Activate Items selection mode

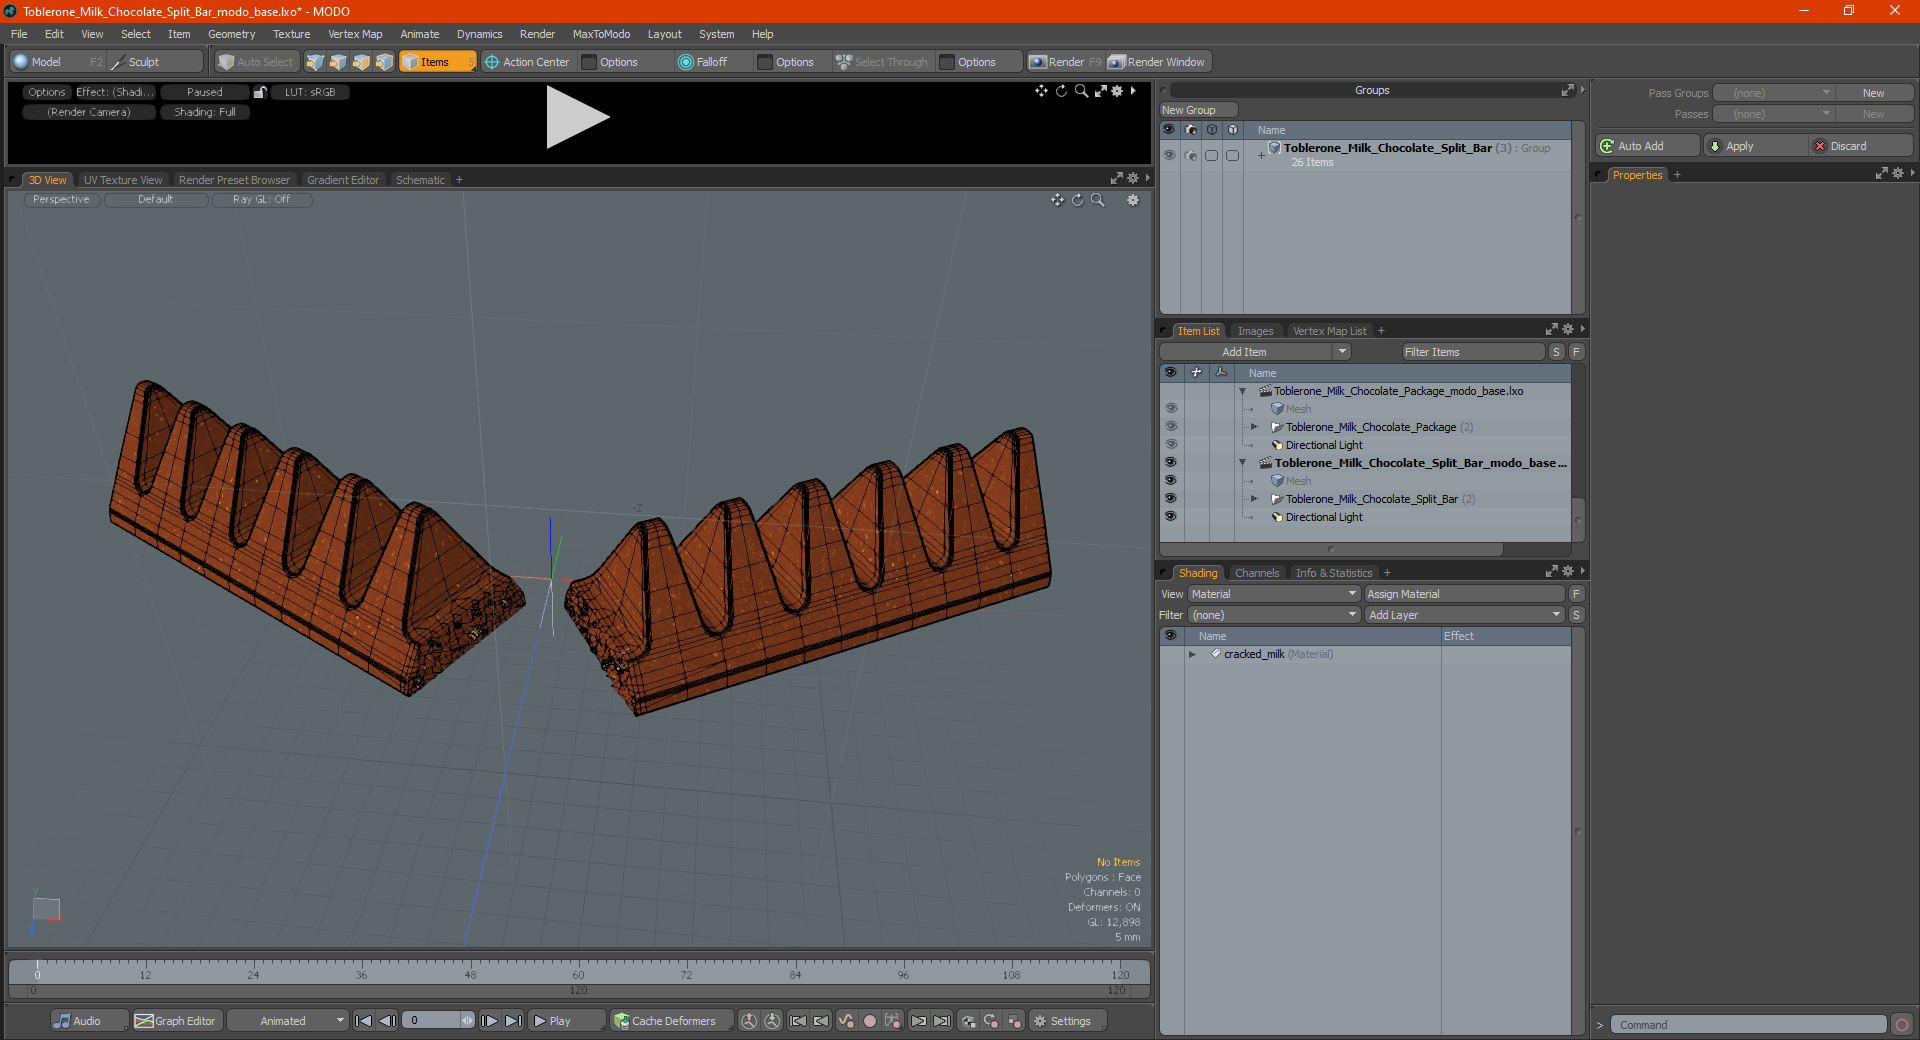pos(437,62)
